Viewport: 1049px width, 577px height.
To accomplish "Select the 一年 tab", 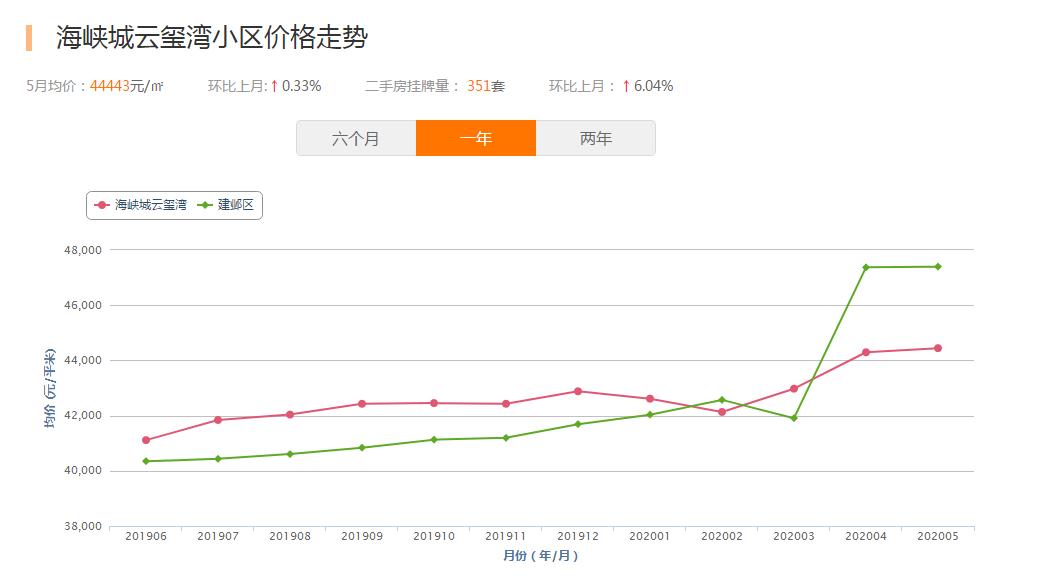I will click(476, 139).
